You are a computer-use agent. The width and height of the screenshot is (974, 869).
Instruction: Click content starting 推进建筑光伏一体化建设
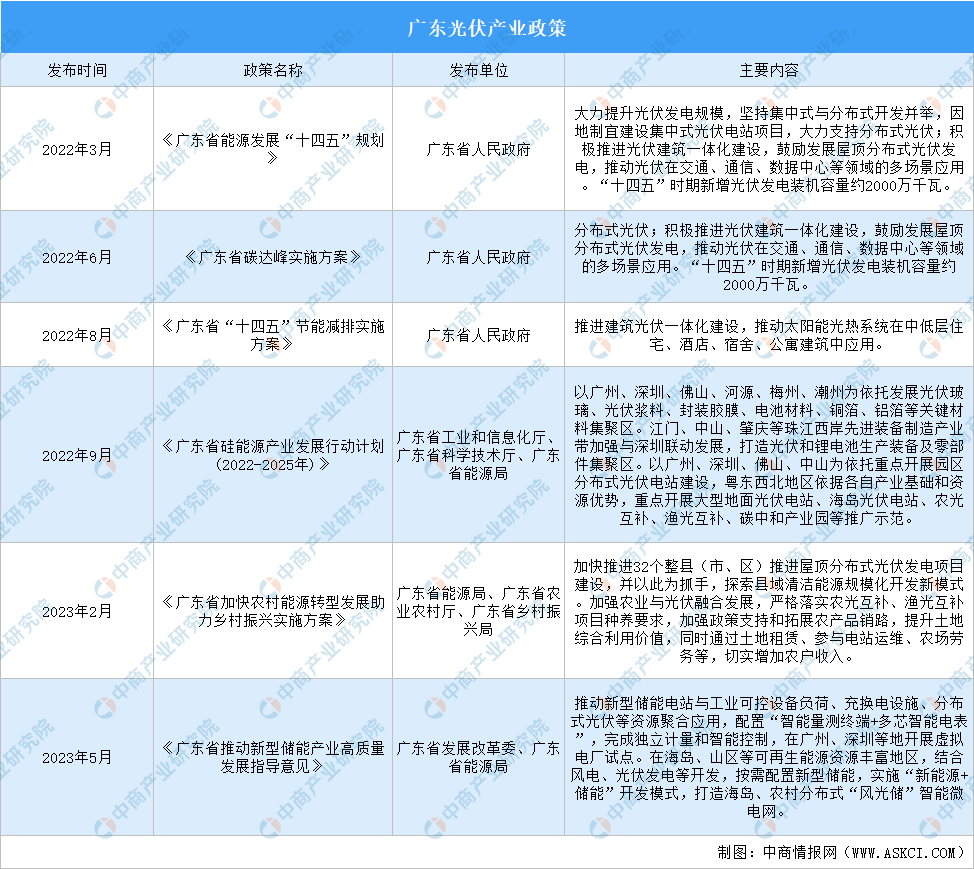pyautogui.click(x=769, y=335)
